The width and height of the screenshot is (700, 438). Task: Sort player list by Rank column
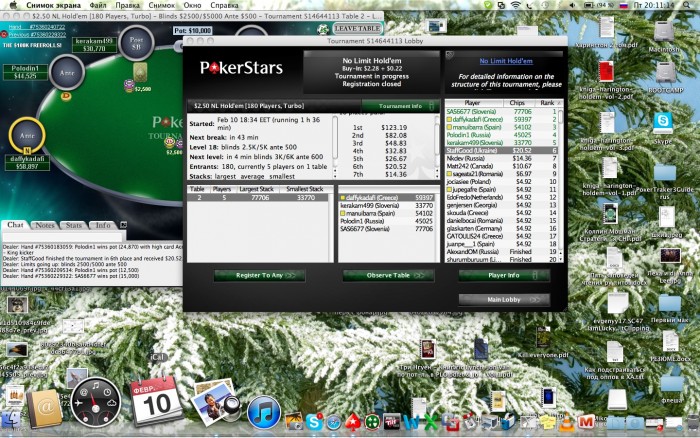(546, 103)
